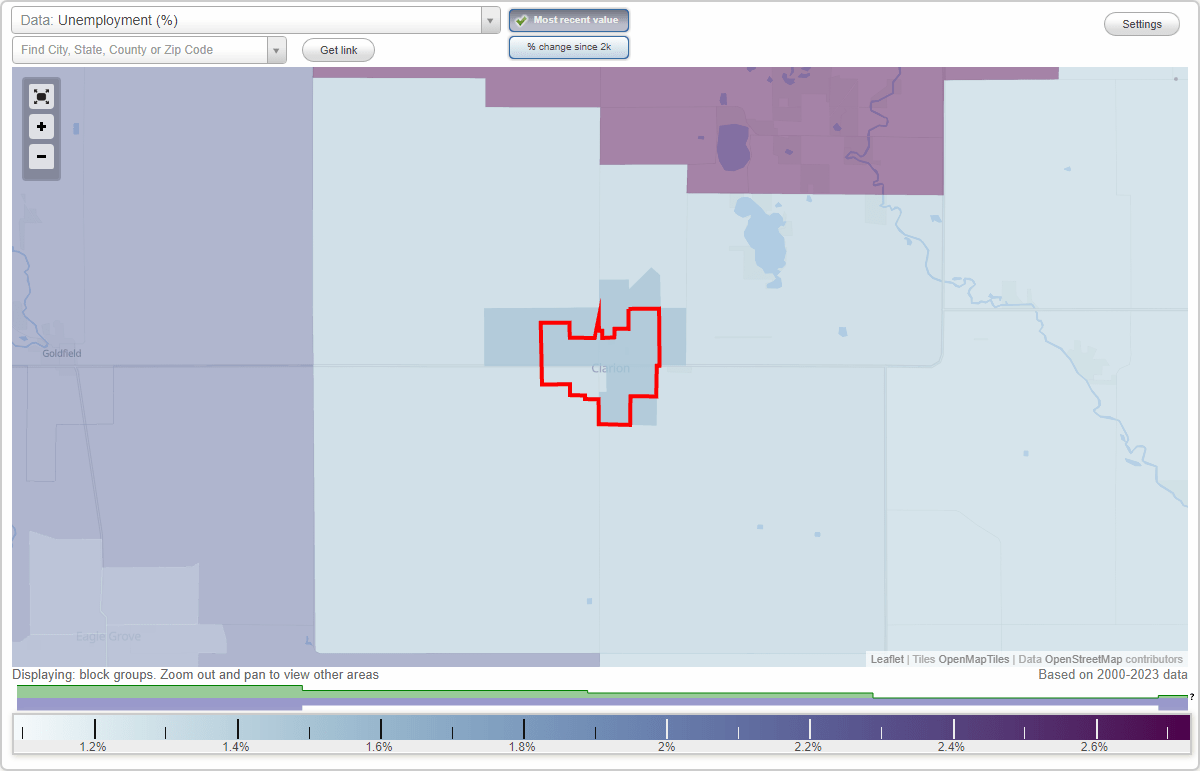Click the 1.8% mark on color scale
Screen dimensions: 1200x771
click(x=522, y=746)
